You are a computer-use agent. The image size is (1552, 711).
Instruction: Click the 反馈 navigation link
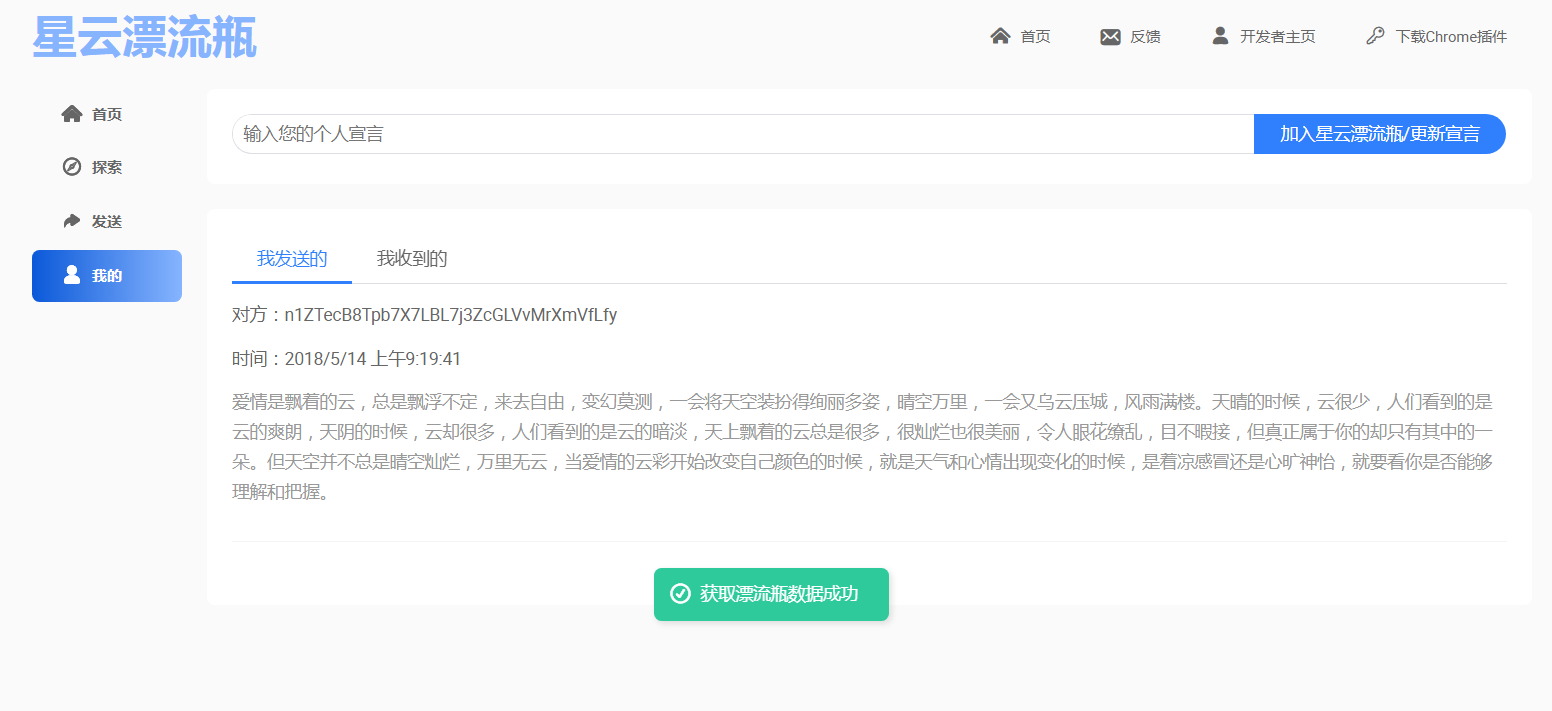point(1143,36)
